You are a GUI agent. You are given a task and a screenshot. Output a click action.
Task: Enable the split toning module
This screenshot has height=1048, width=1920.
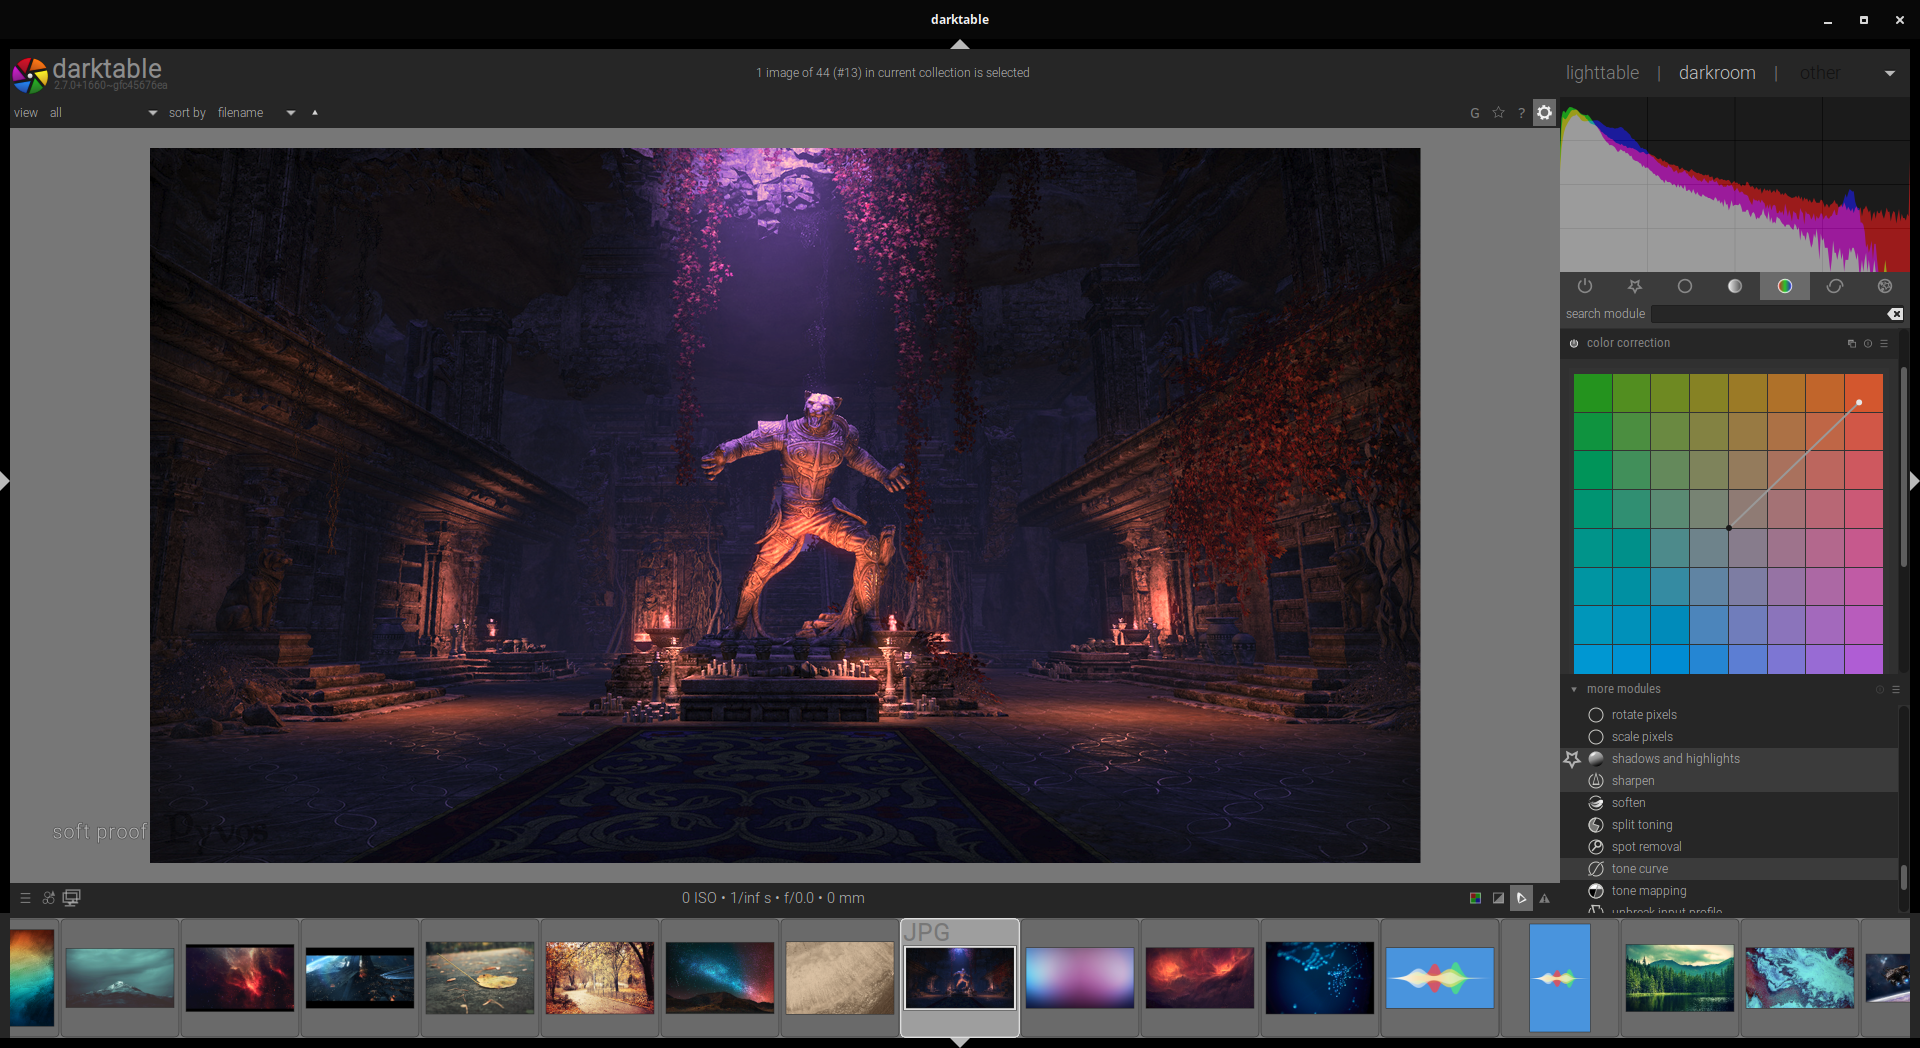click(1596, 825)
